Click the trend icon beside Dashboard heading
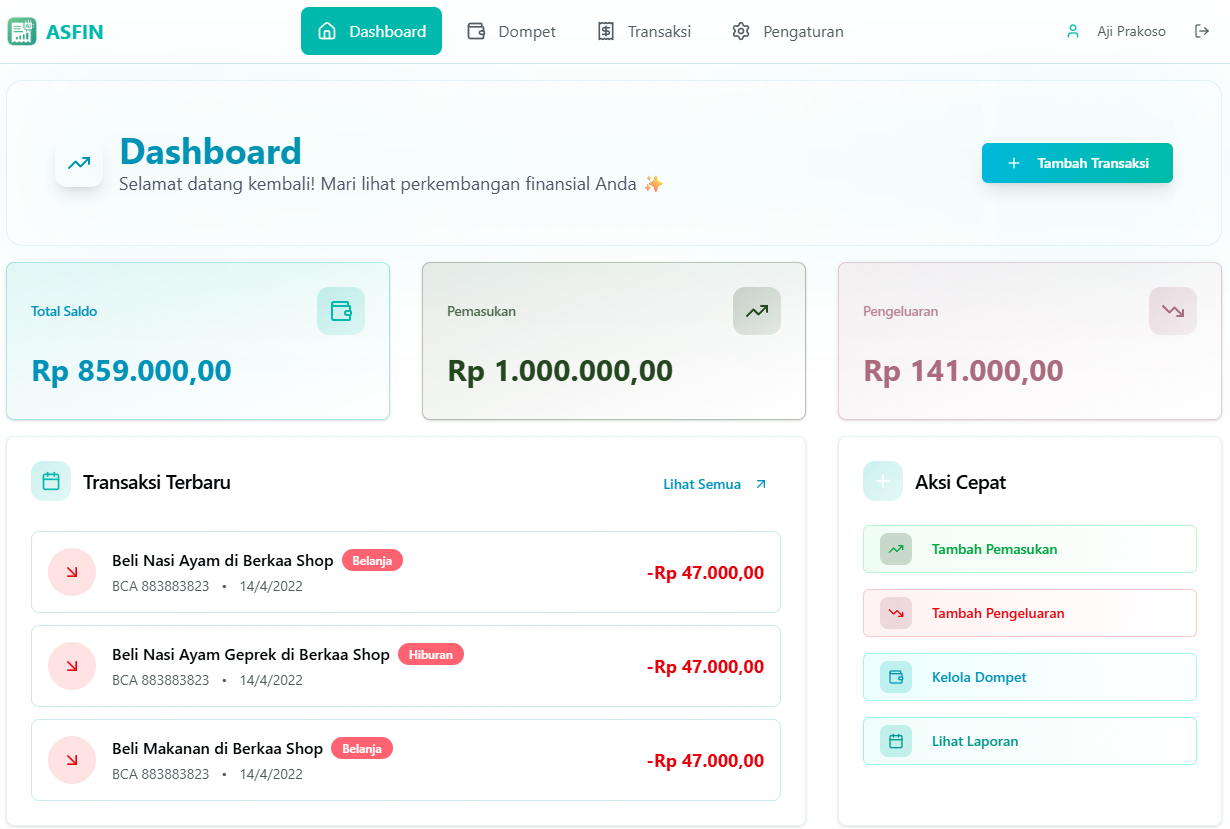This screenshot has width=1230, height=829. (x=79, y=163)
